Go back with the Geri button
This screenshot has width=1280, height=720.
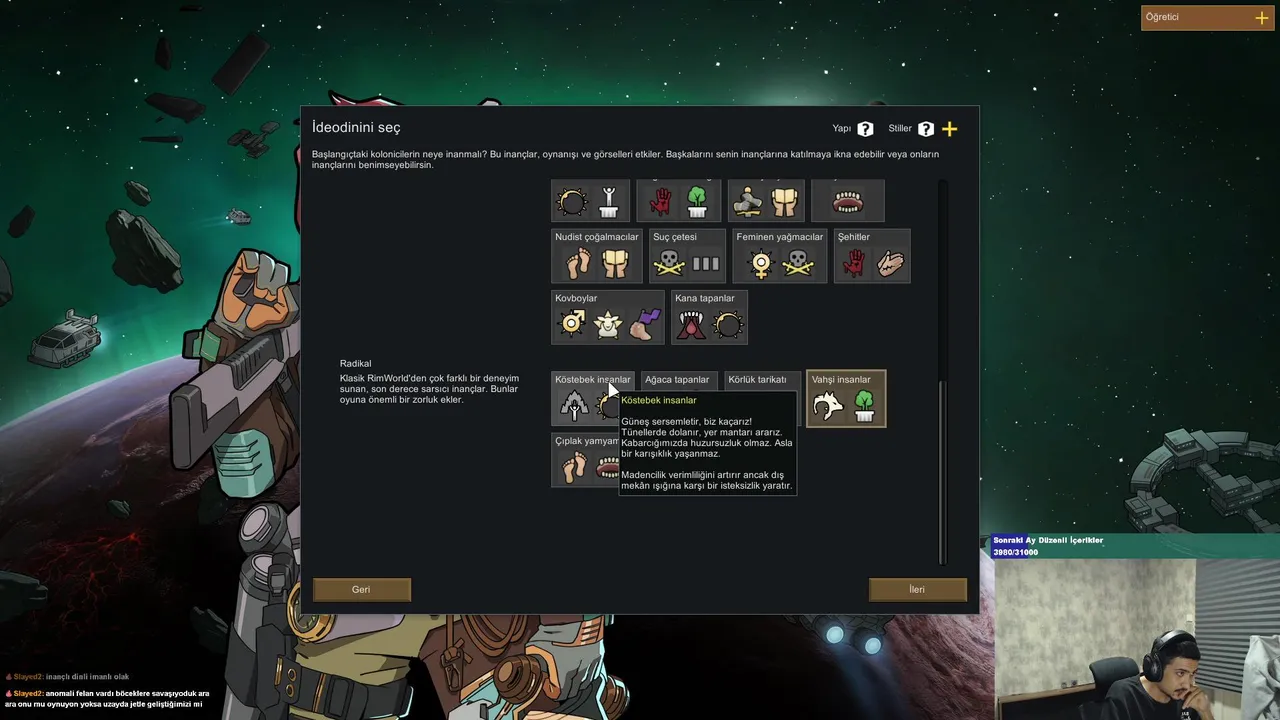pos(361,590)
